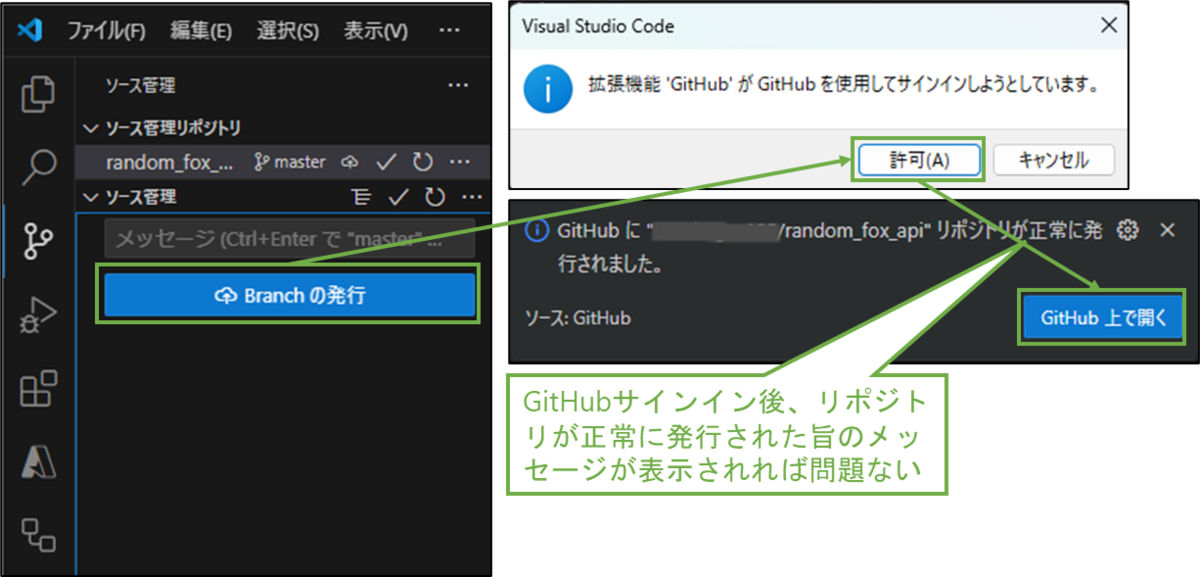The image size is (1200, 577).
Task: Click publish cloud icon in repository row
Action: pos(349,161)
